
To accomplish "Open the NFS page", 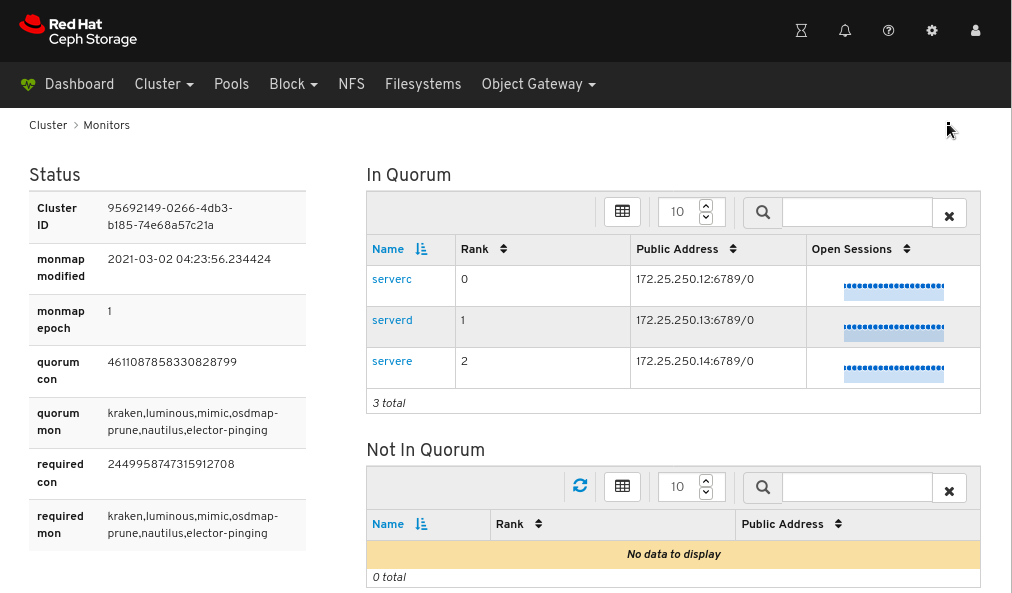I will pos(352,85).
